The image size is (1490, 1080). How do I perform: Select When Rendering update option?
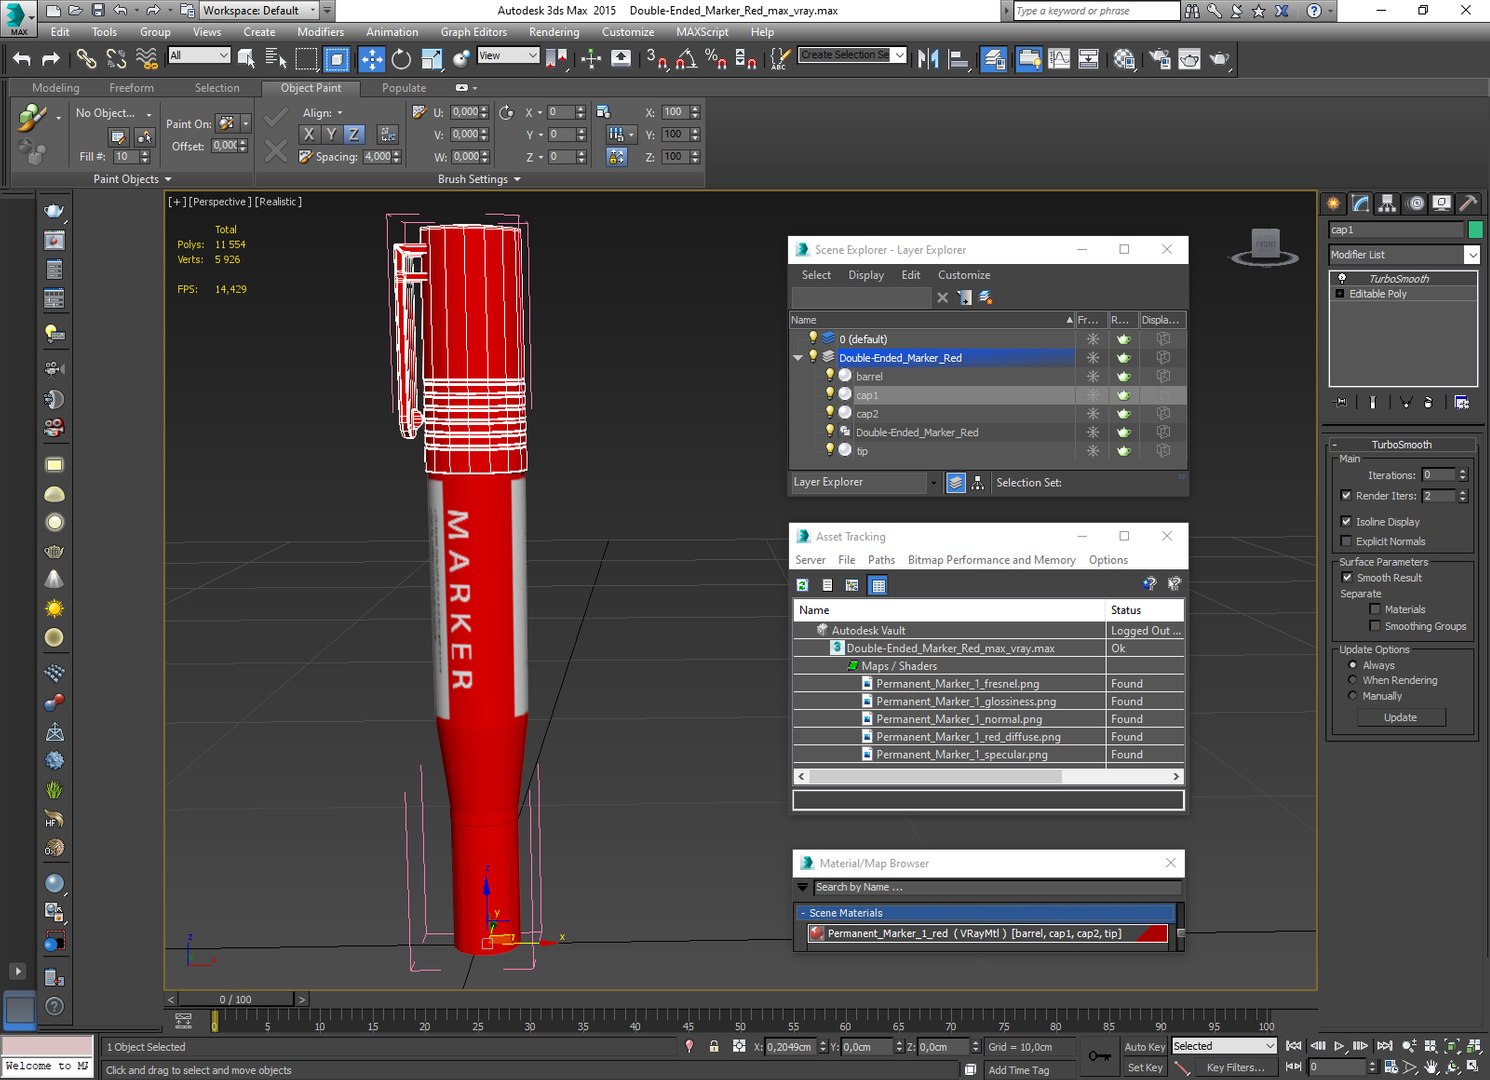pos(1353,680)
